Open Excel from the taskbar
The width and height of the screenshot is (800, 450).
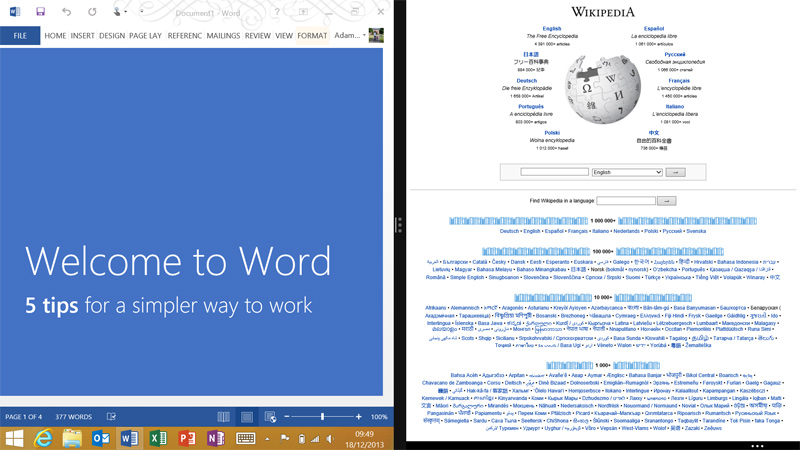coord(158,438)
